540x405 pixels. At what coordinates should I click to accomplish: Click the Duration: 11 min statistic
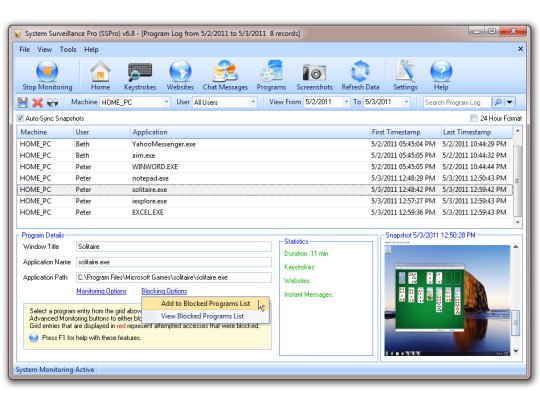coord(306,254)
